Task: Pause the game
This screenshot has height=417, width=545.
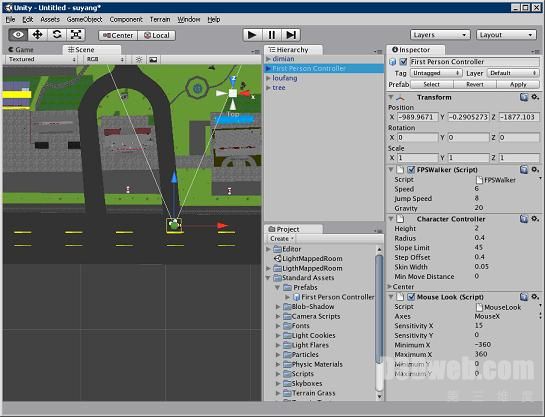Action: pyautogui.click(x=271, y=35)
